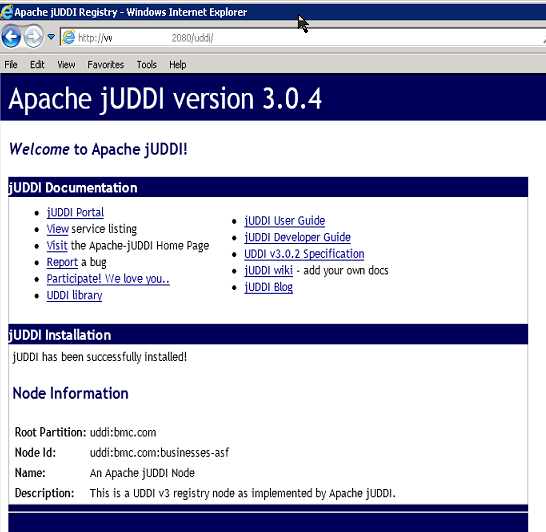Open the recent pages dropdown arrow
Viewport: 546px width, 532px height.
click(51, 36)
